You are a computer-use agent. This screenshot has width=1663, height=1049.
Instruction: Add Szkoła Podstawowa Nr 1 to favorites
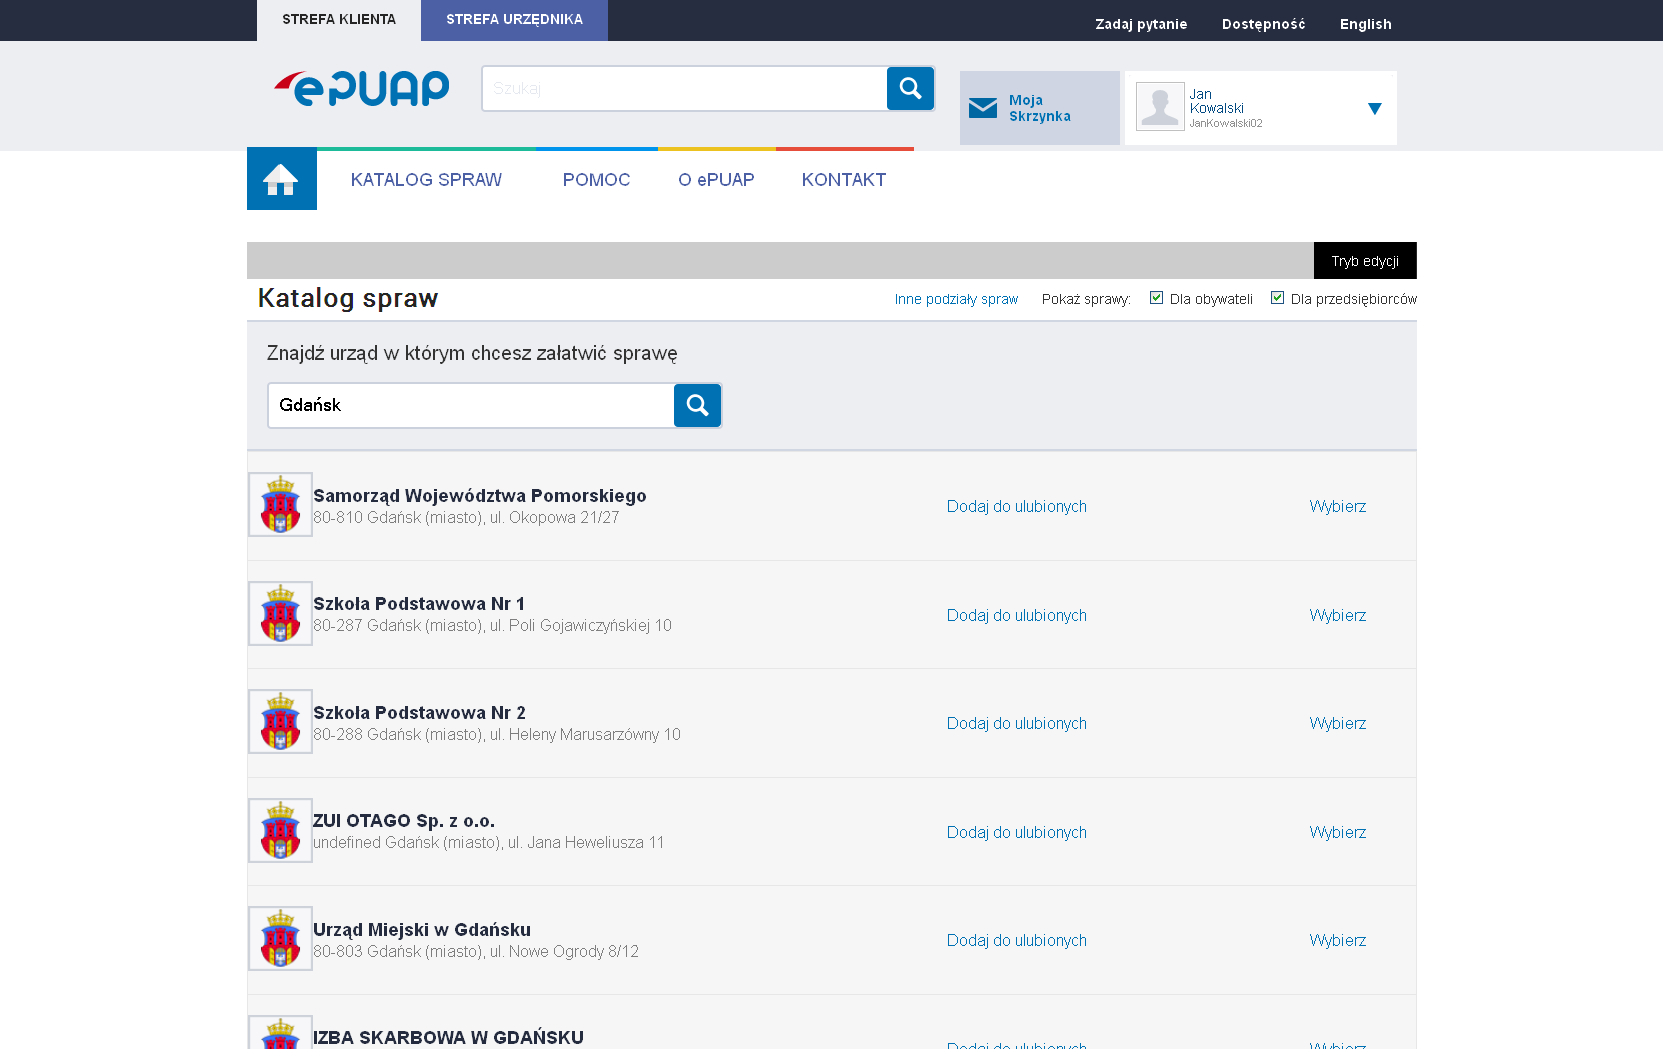pyautogui.click(x=1016, y=615)
